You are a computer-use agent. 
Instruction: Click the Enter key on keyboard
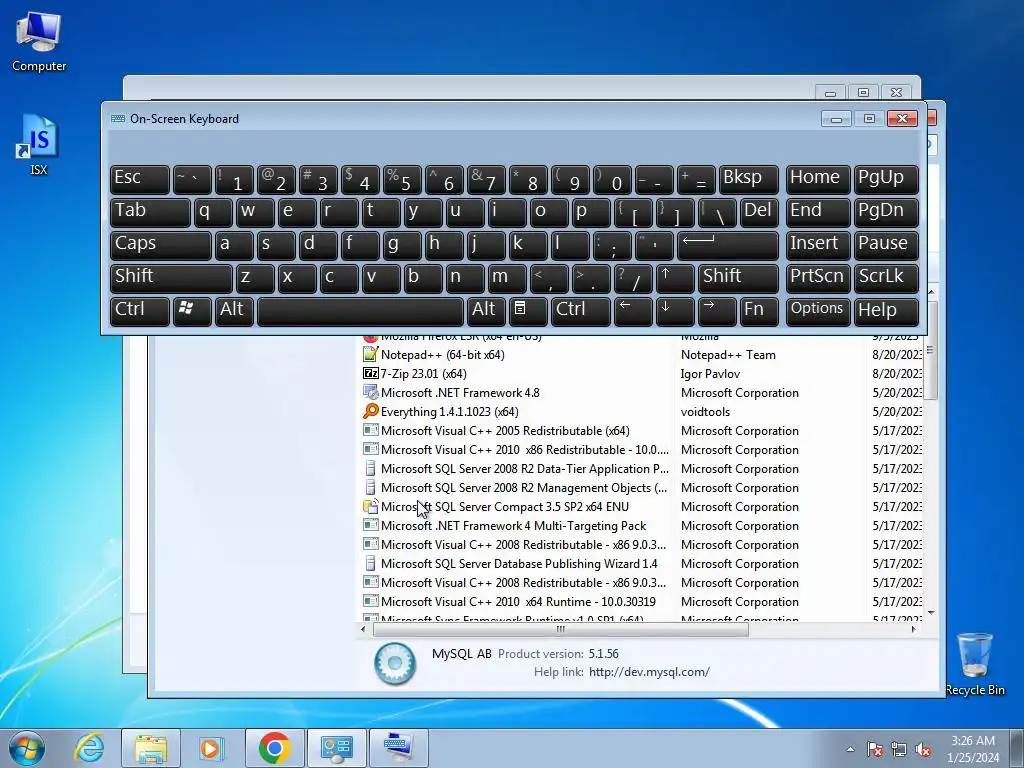(728, 245)
